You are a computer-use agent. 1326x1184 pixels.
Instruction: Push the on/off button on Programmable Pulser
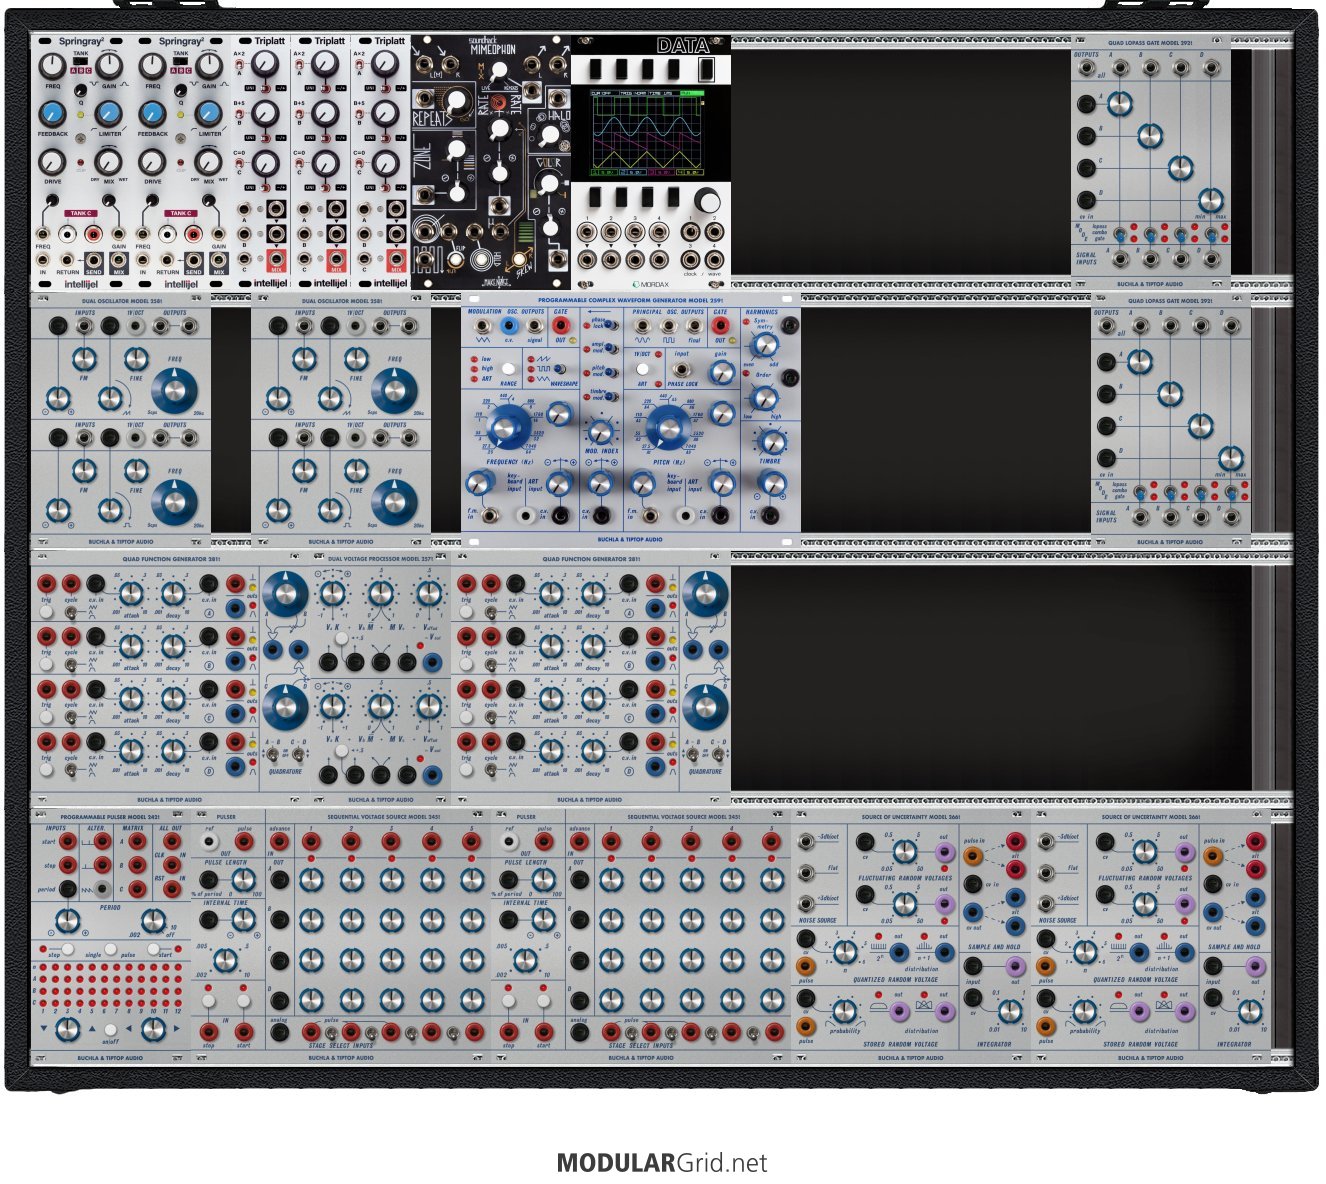(x=110, y=1029)
